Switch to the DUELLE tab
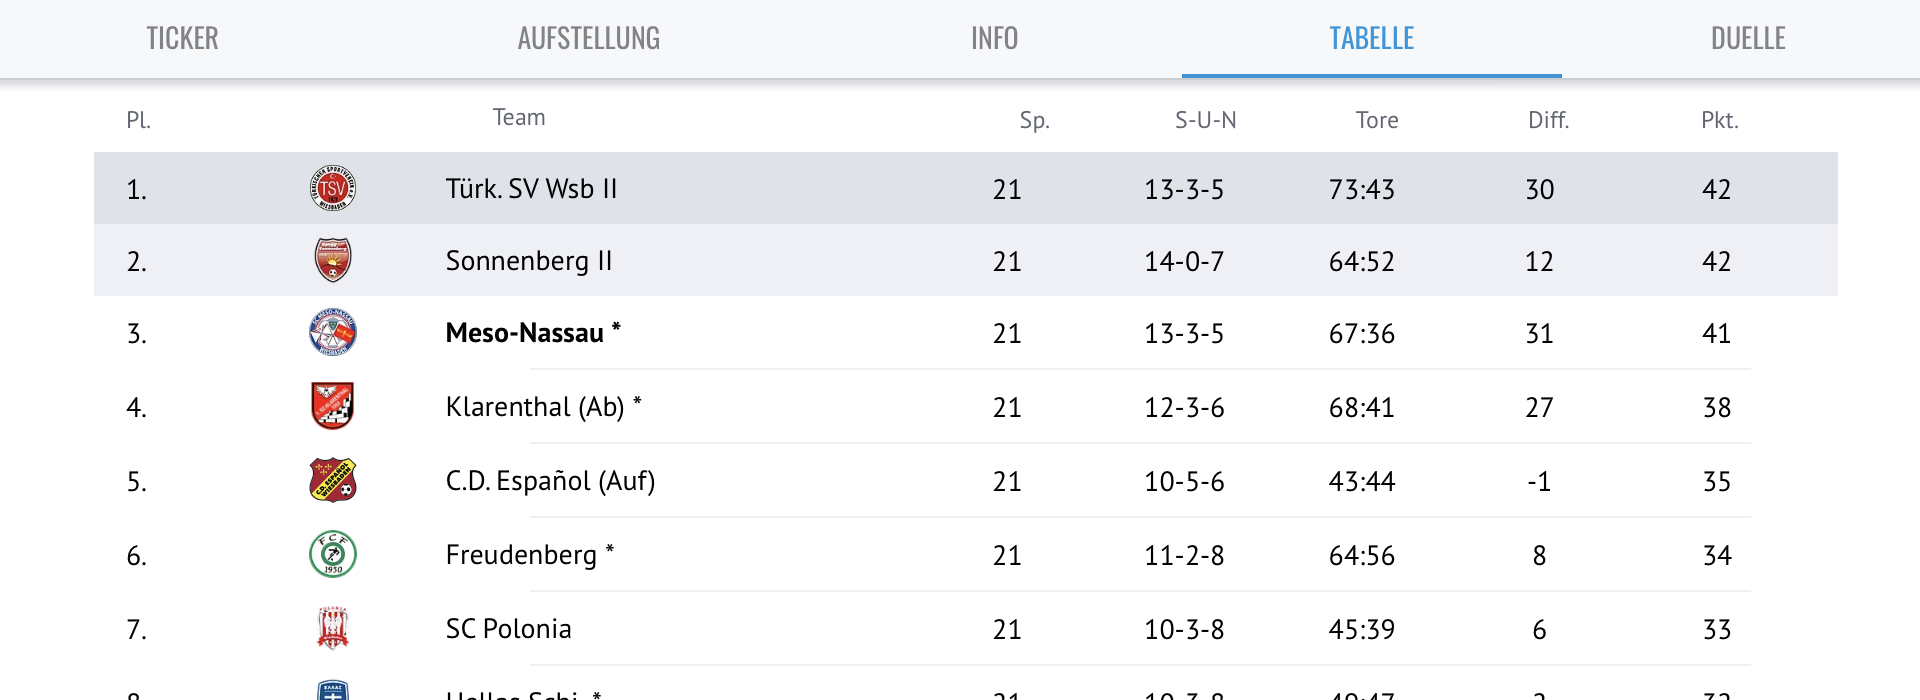Screen dimensions: 1920x700 point(1746,38)
